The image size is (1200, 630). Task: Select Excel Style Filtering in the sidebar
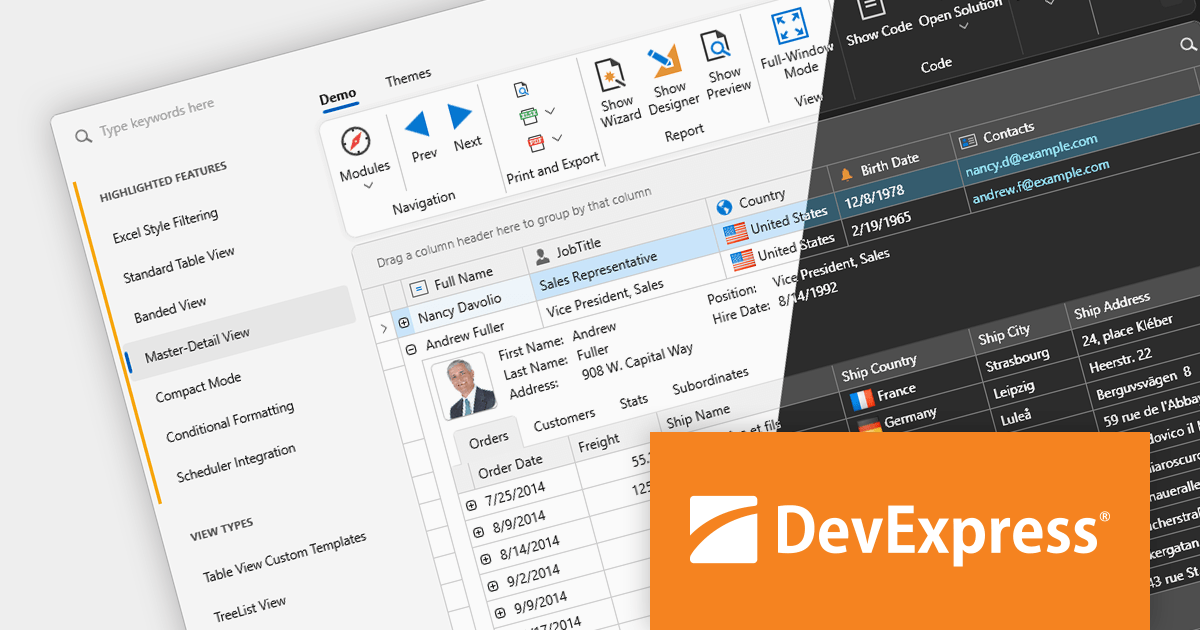click(x=165, y=226)
